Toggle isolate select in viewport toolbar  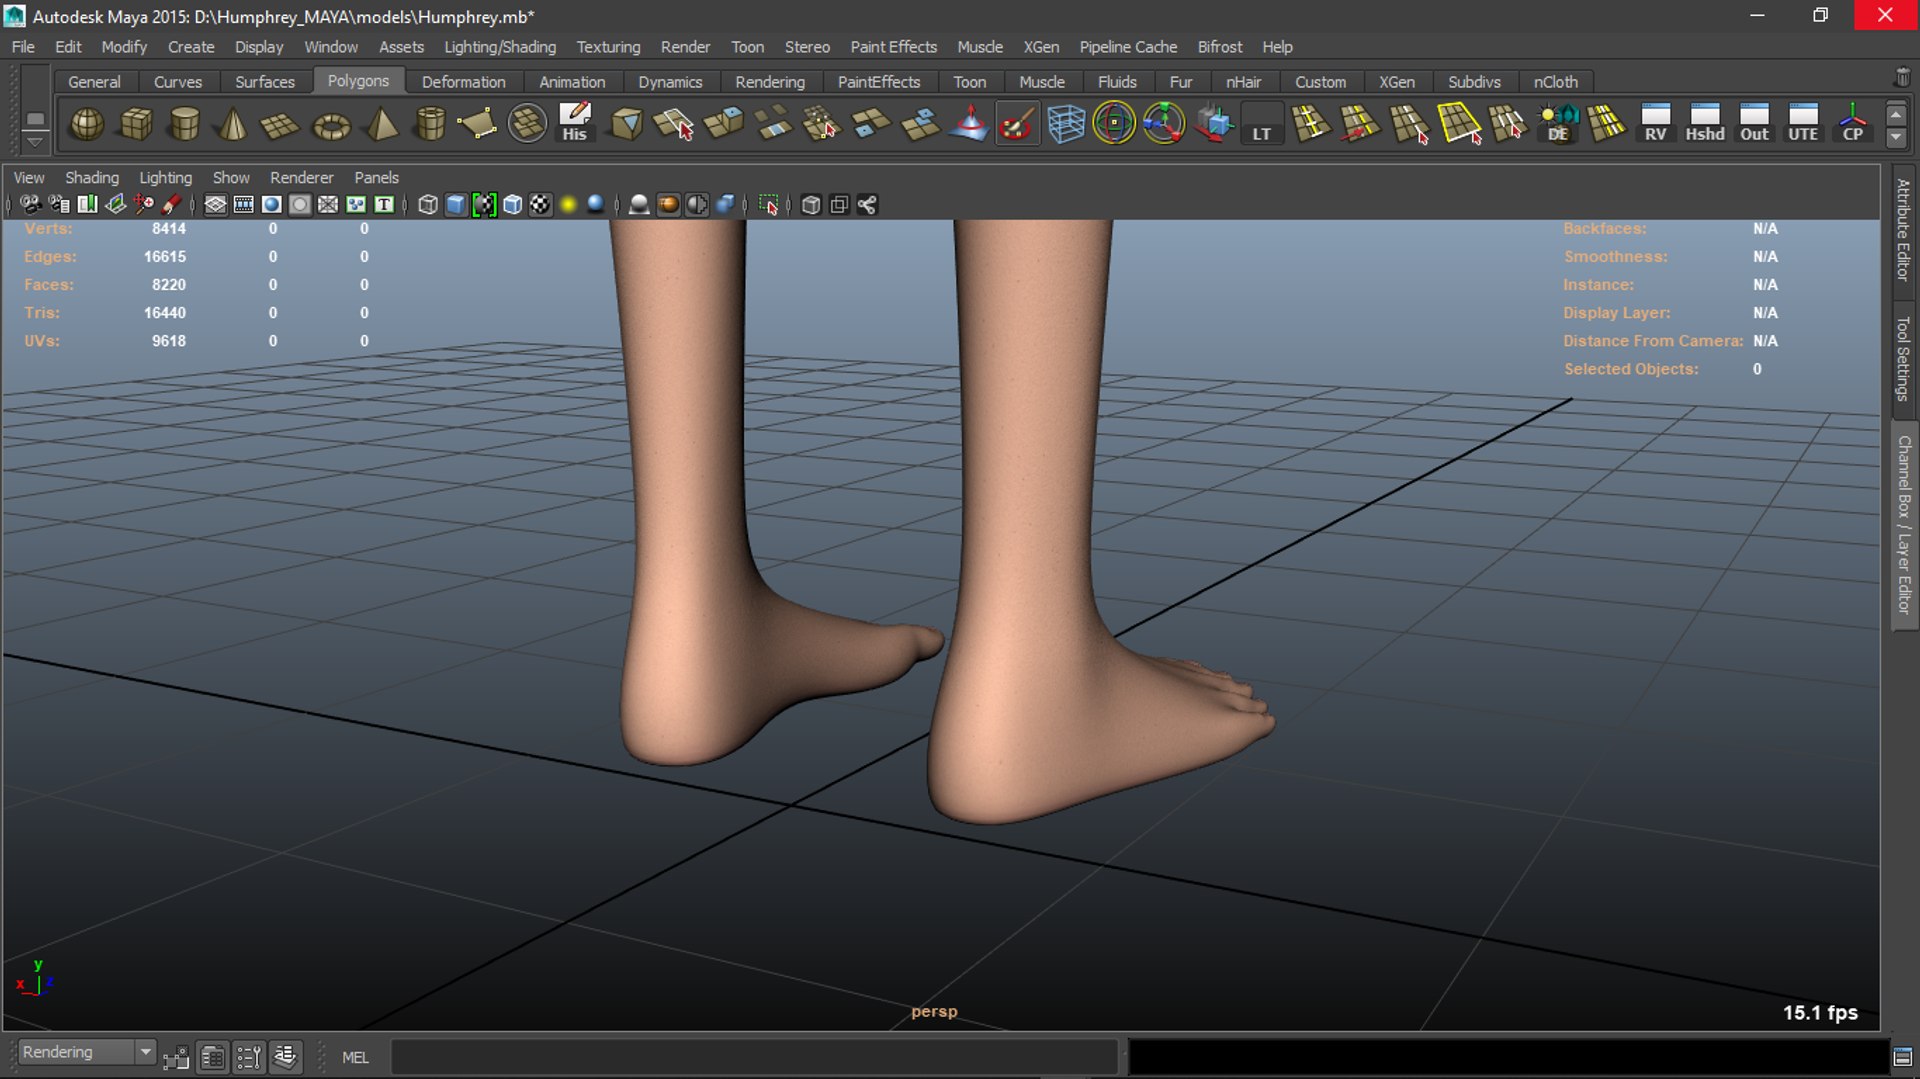768,205
